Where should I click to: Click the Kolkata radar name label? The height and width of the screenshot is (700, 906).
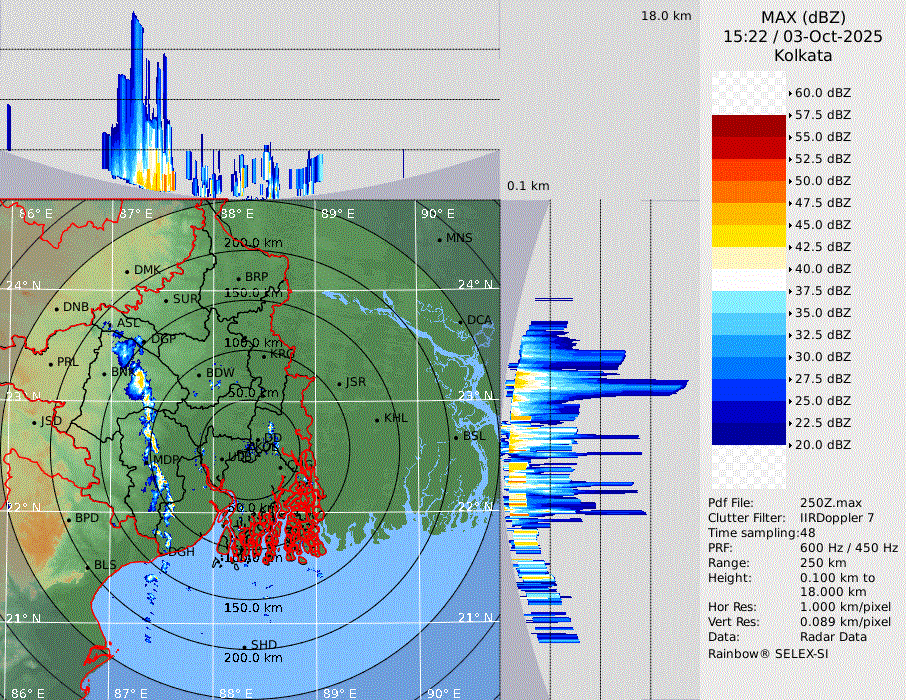click(803, 55)
